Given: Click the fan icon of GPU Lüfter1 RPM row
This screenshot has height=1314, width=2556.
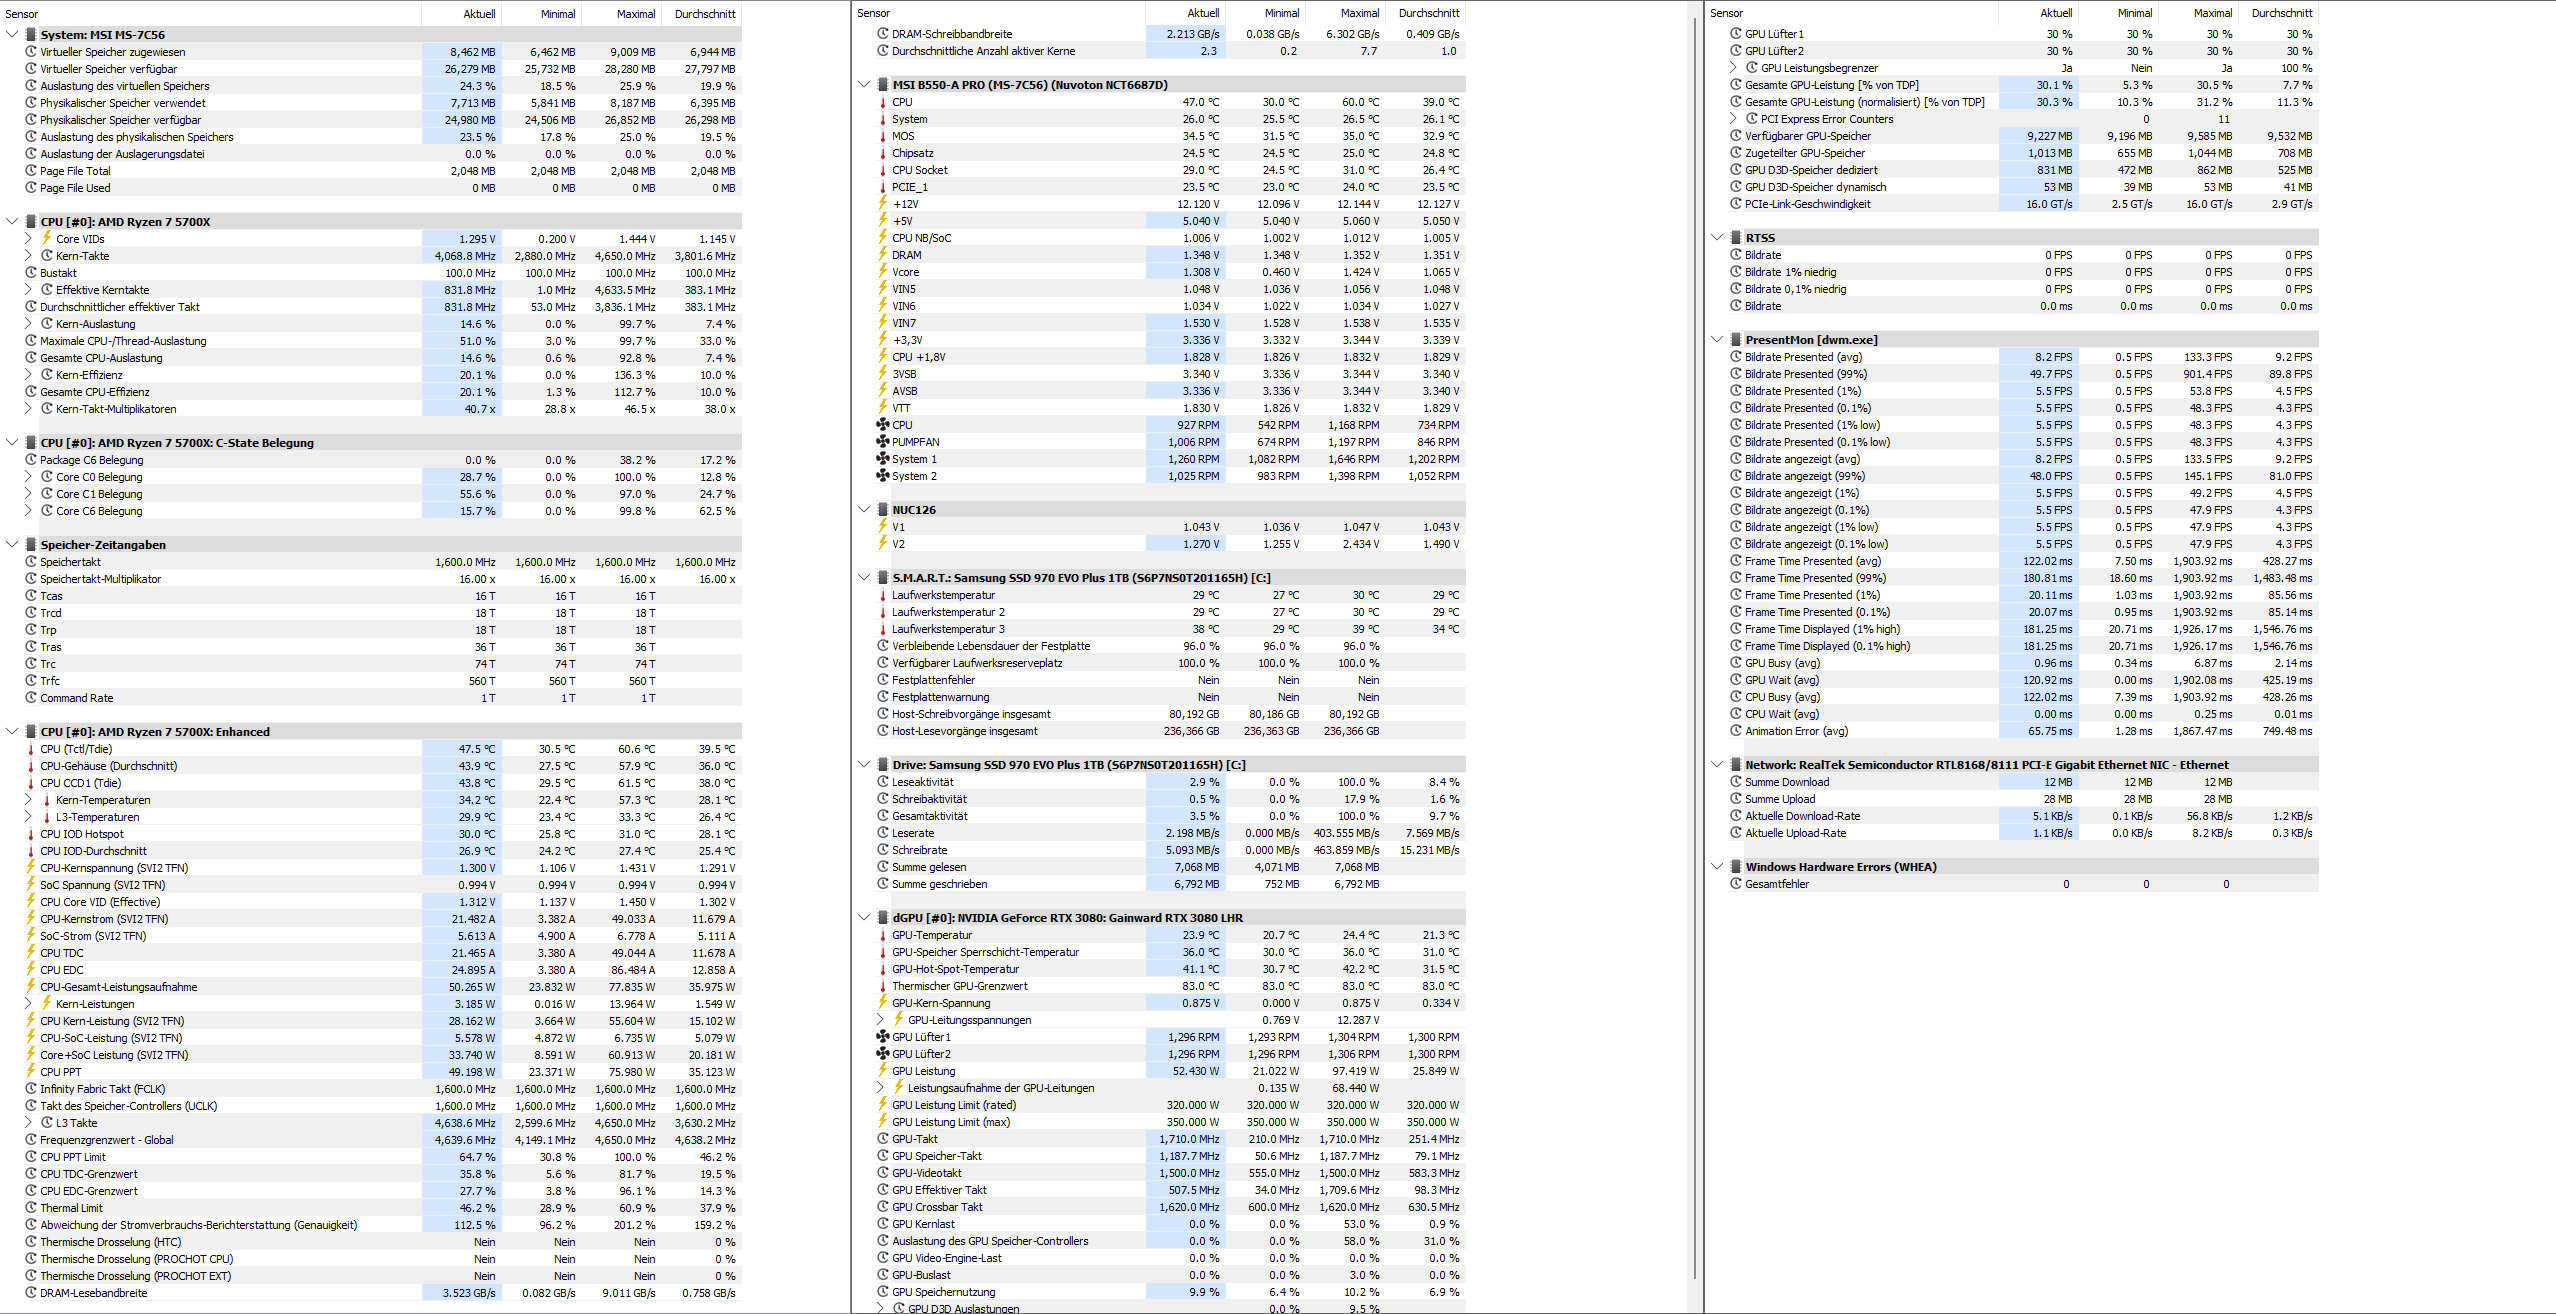Looking at the screenshot, I should [883, 1037].
